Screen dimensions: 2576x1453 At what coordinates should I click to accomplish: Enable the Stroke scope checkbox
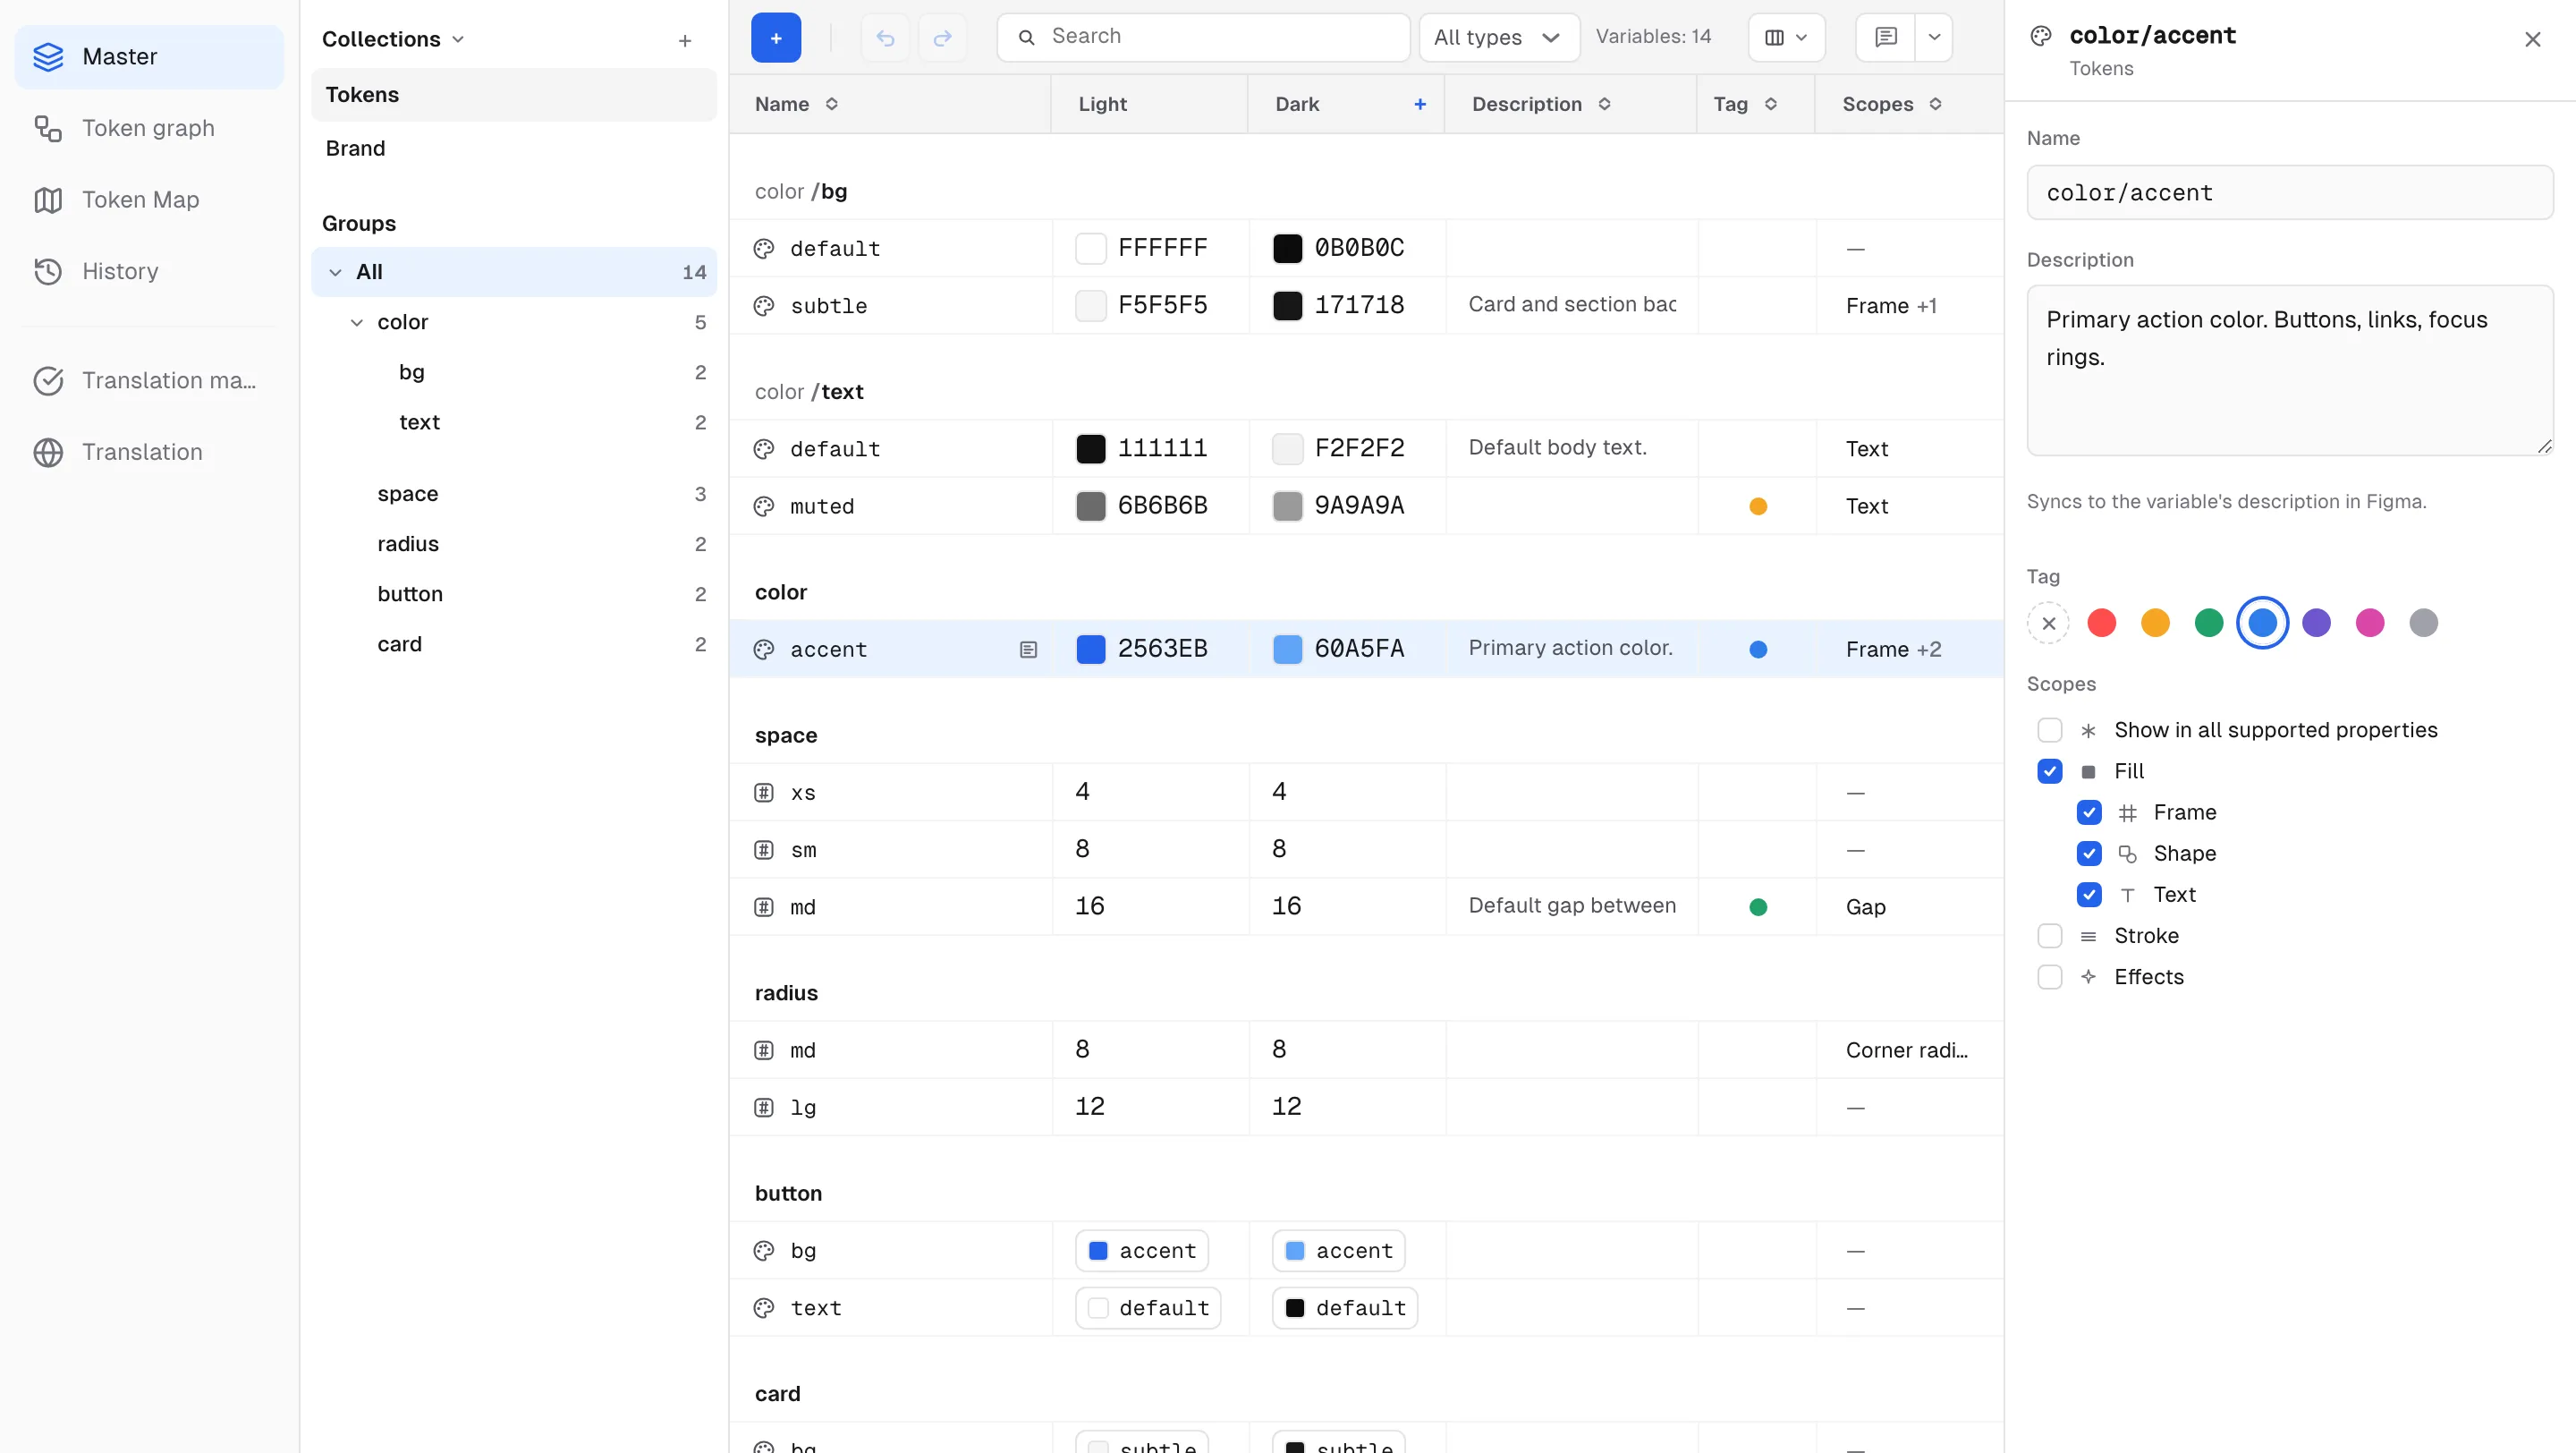[x=2050, y=936]
